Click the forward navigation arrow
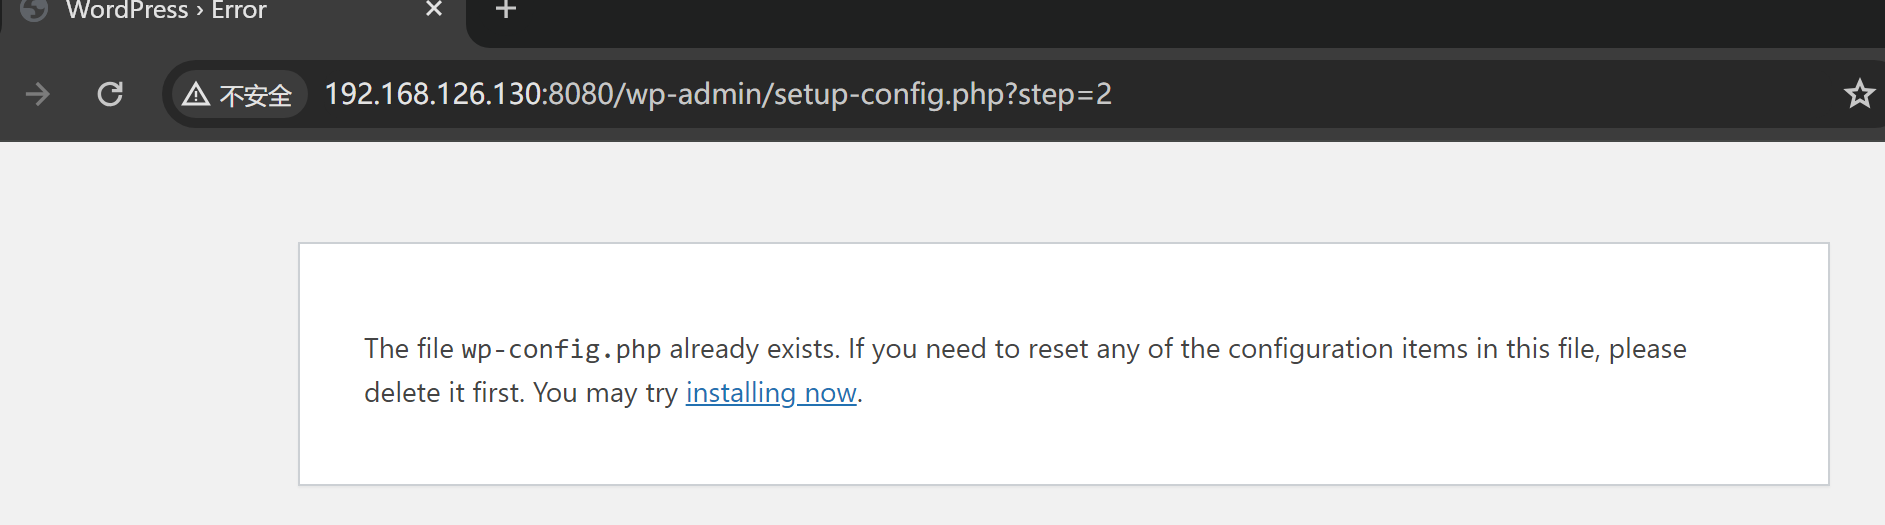Screen dimensions: 1885x525 (x=38, y=94)
